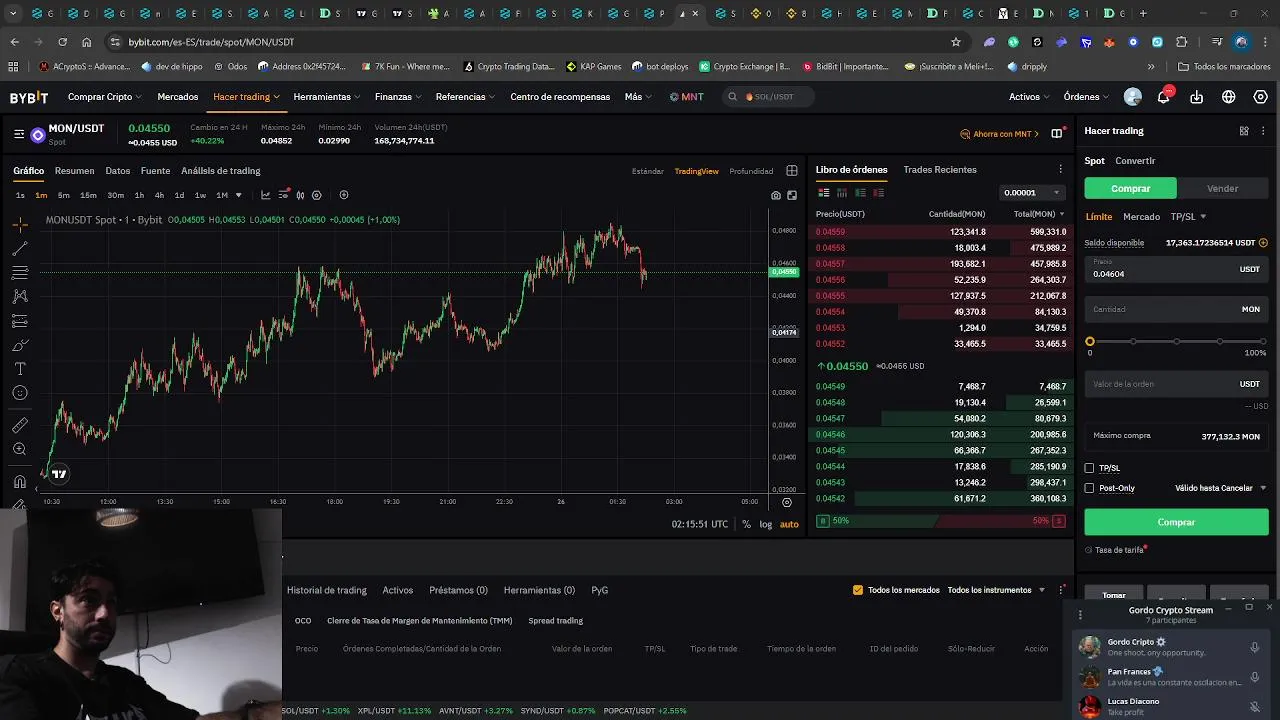Select the Comprar buy toggle at top

(x=1131, y=188)
